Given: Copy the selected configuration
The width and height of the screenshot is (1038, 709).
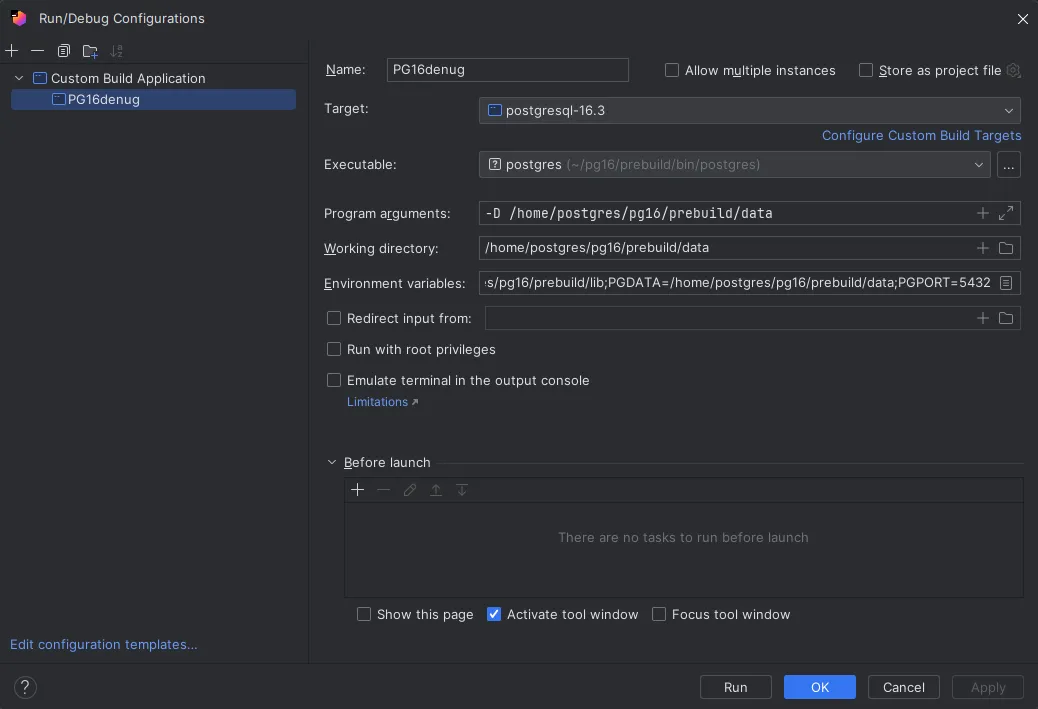Looking at the screenshot, I should (64, 51).
